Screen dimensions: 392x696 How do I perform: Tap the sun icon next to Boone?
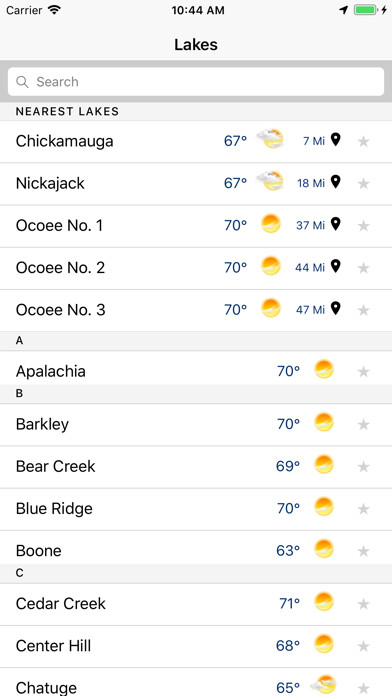click(x=324, y=549)
